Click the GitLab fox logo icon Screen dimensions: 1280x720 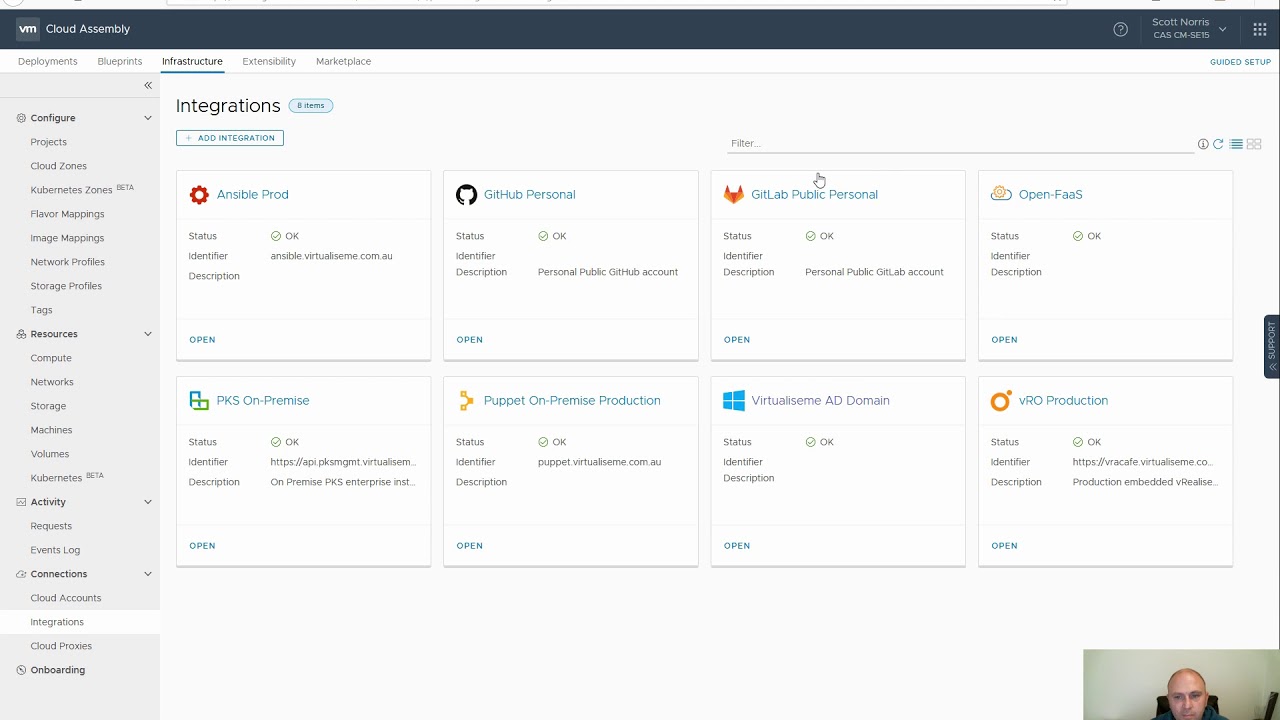coord(734,194)
